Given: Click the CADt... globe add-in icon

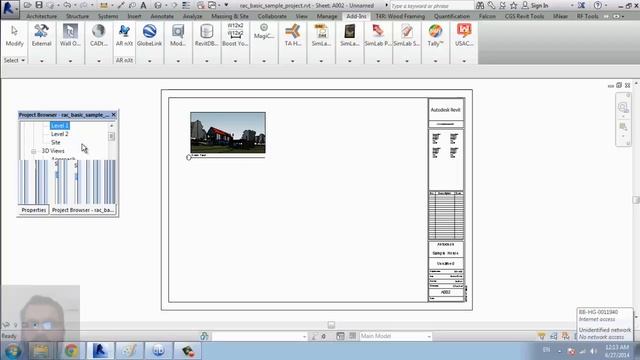Looking at the screenshot, I should (98, 36).
